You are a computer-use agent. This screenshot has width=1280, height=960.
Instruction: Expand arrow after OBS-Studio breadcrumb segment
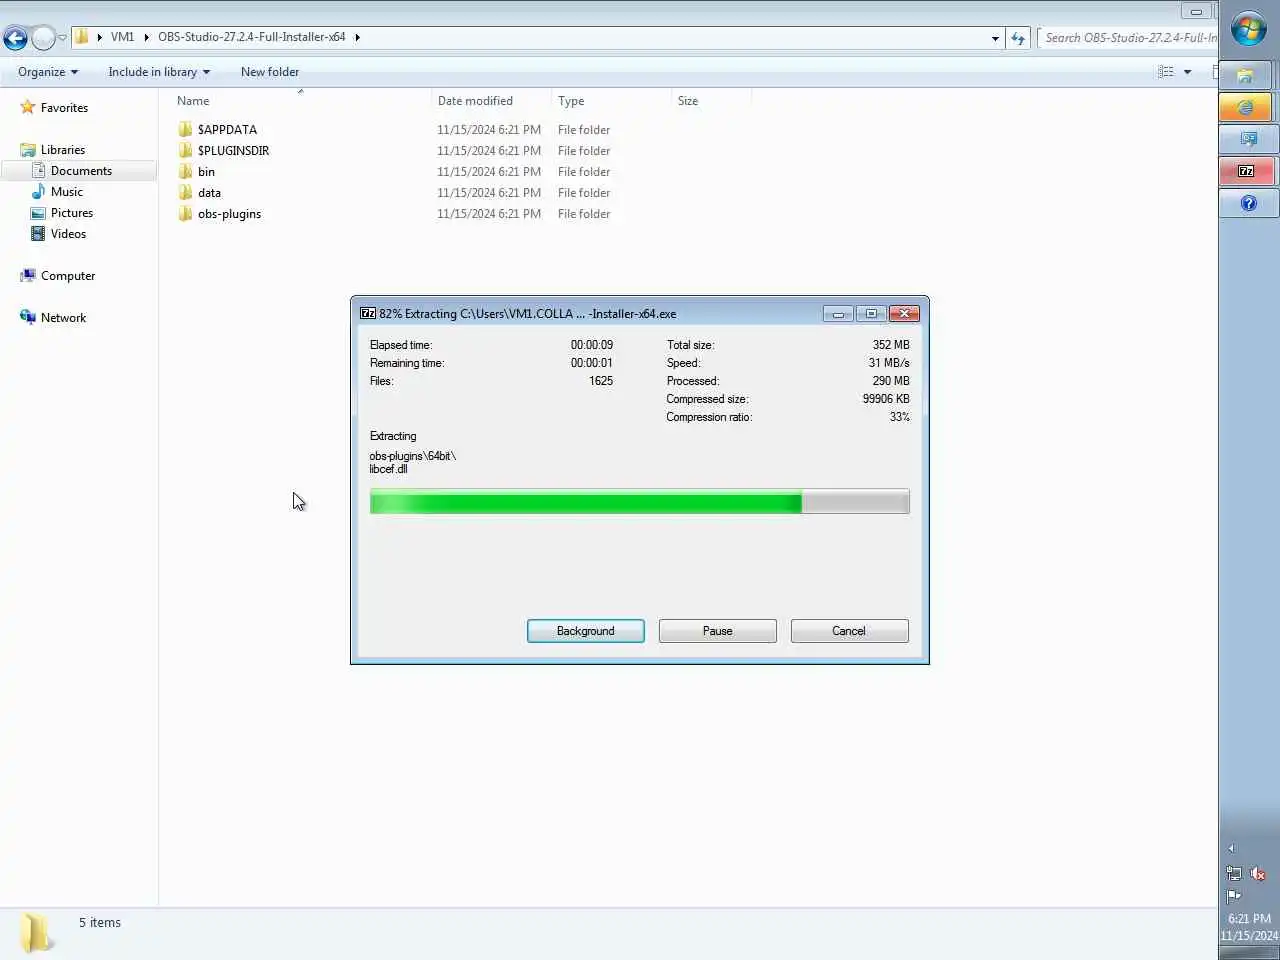[x=357, y=37]
